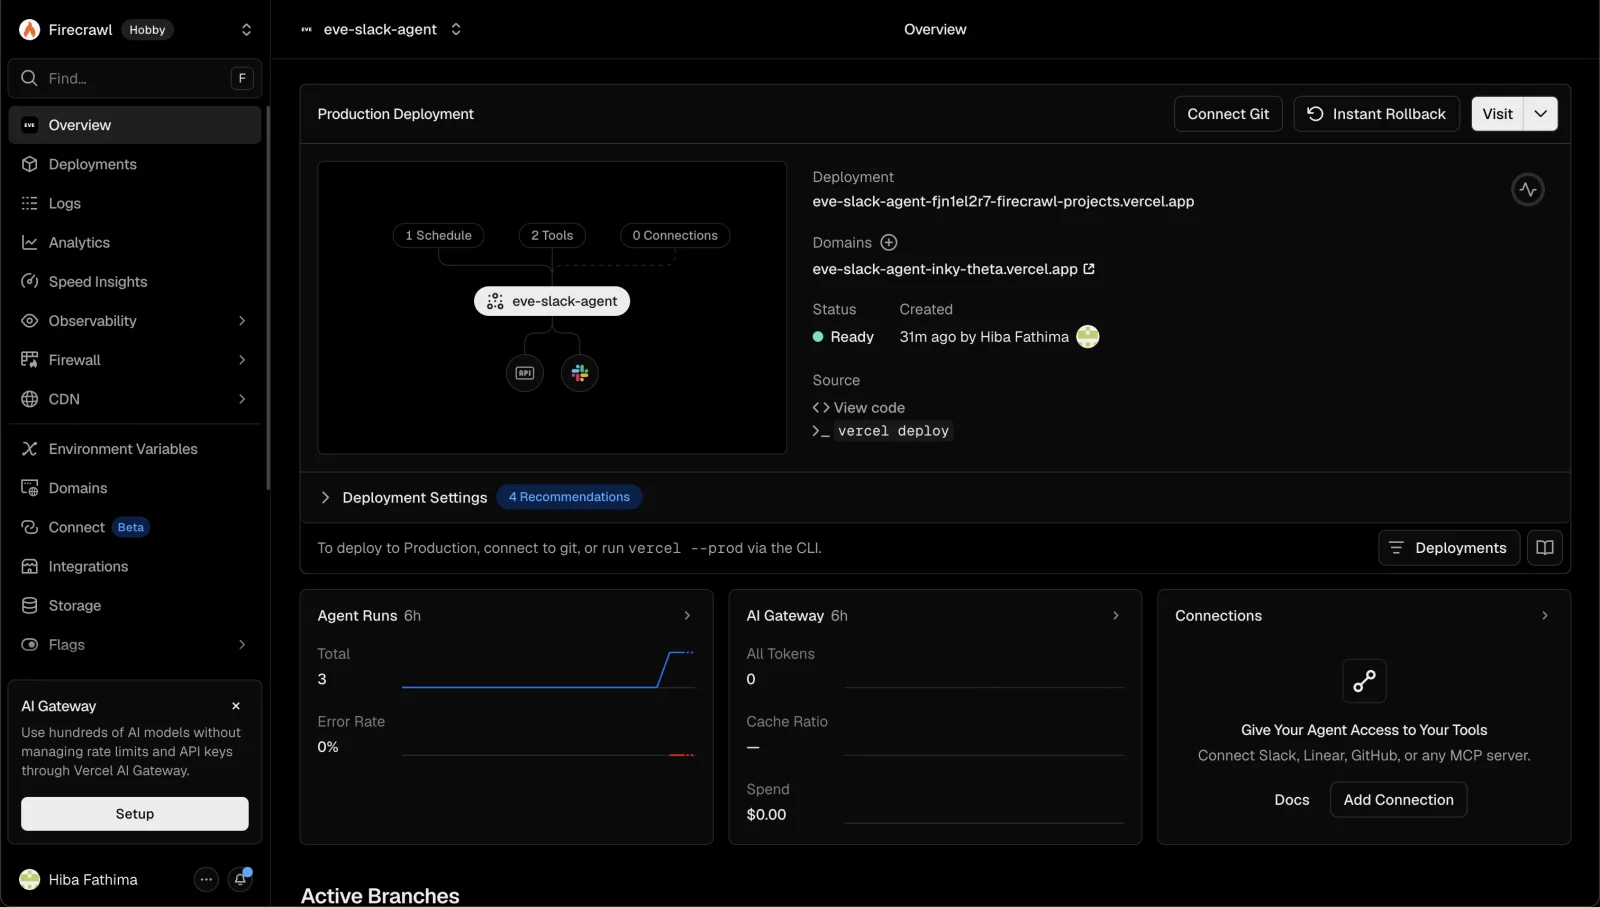Open Logs in the sidebar
The image size is (1600, 907).
click(x=135, y=203)
